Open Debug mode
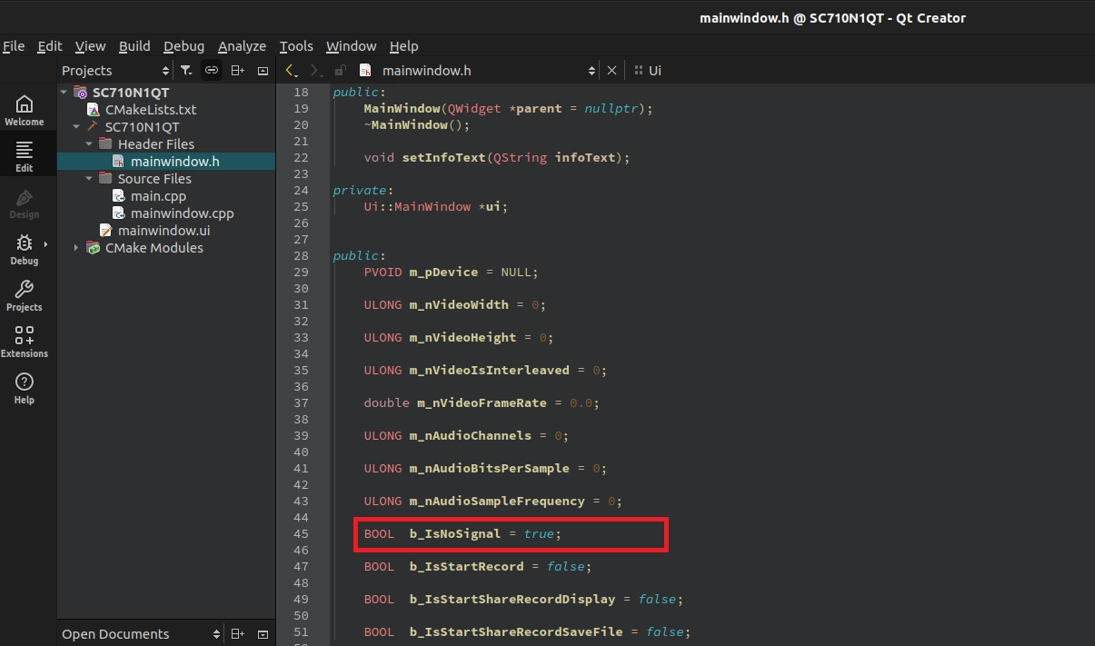Image resolution: width=1095 pixels, height=646 pixels. [24, 249]
